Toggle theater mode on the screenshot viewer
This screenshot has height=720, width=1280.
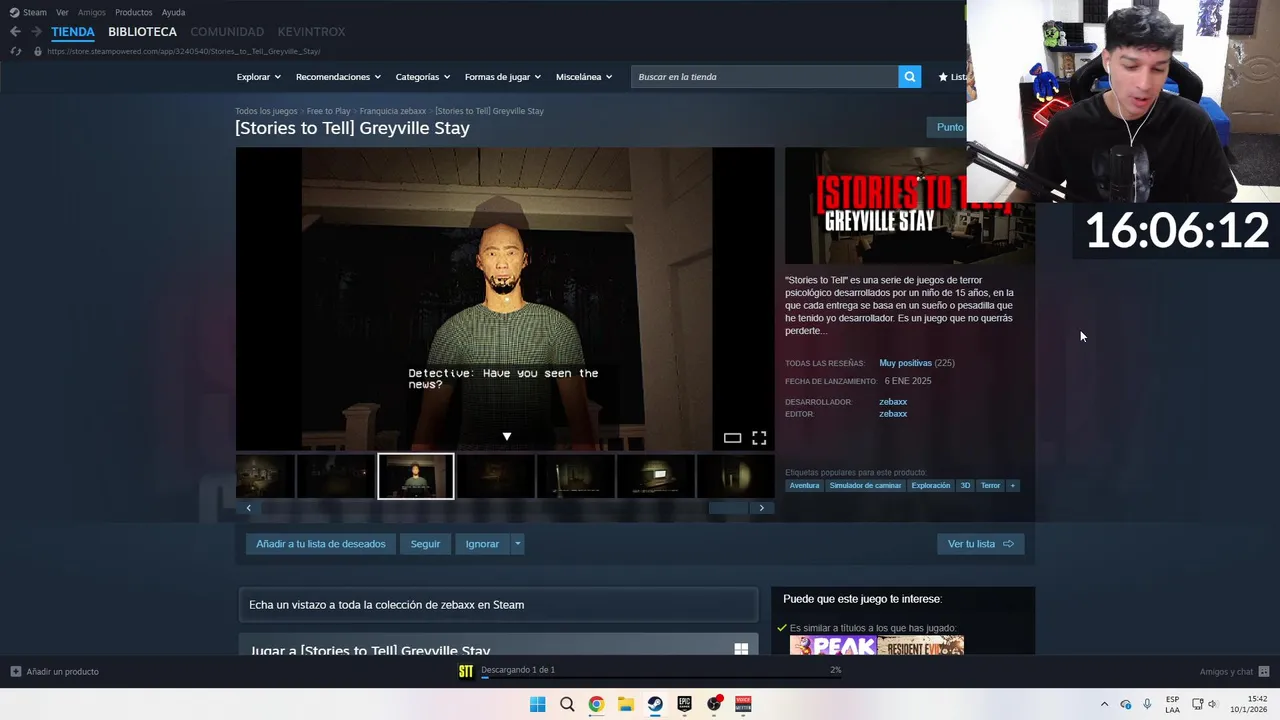tap(732, 438)
